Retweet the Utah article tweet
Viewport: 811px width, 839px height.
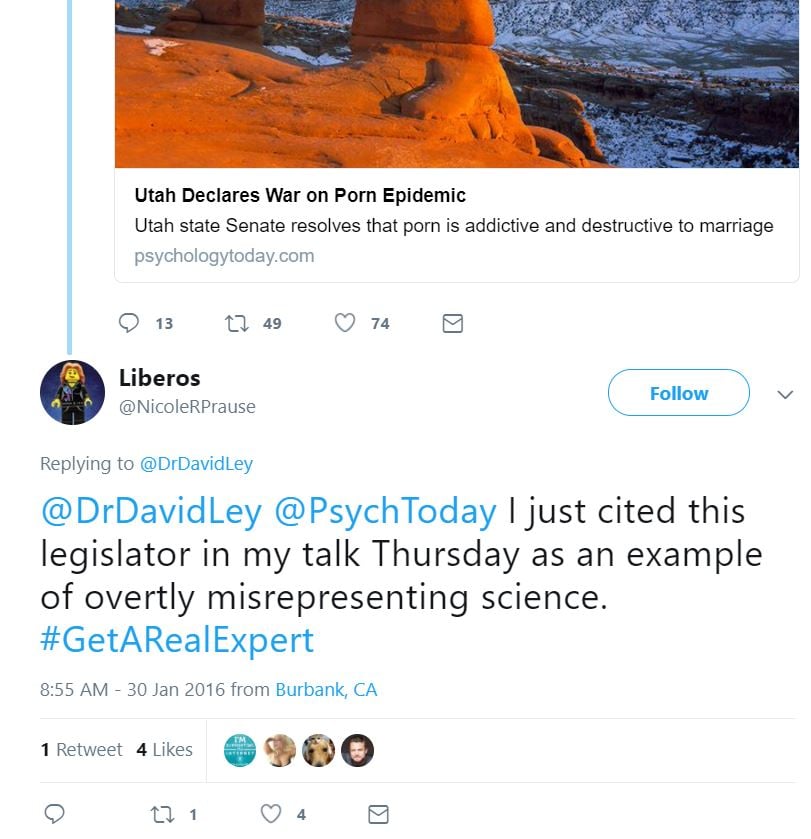coord(238,323)
